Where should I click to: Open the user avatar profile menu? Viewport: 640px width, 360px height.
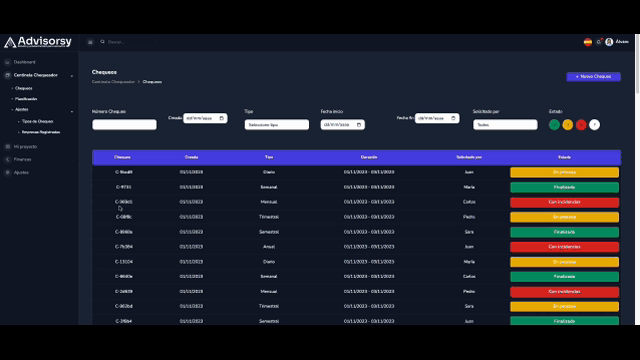tap(609, 42)
